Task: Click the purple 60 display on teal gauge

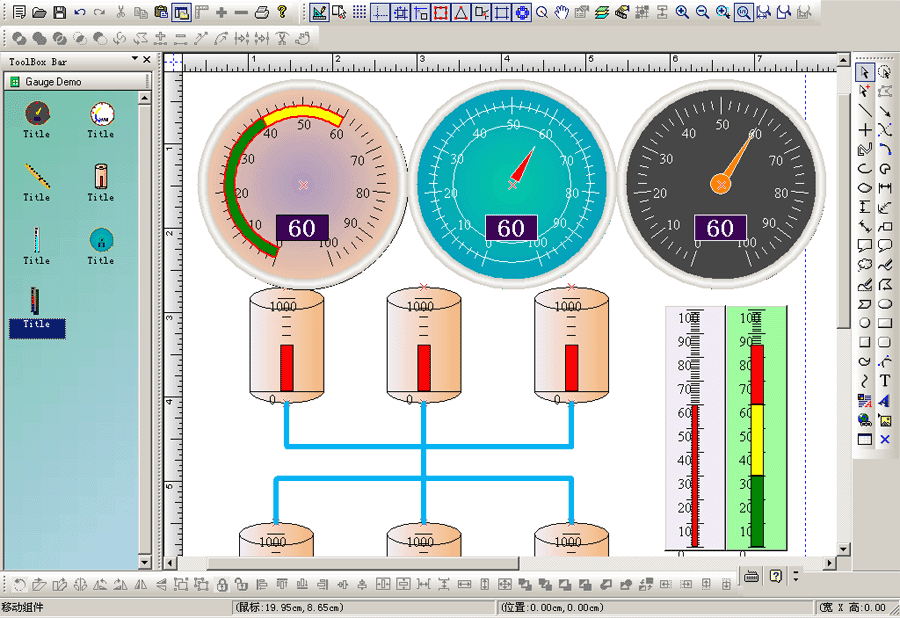Action: click(x=511, y=228)
